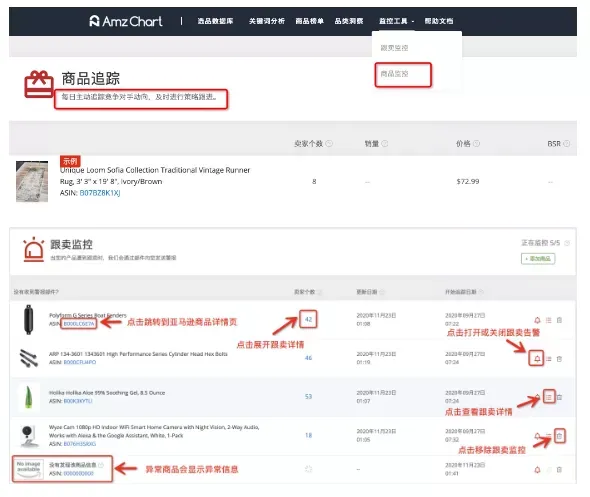
Task: Click the help icon beside 卖家个数 in product tracking header
Action: point(329,143)
